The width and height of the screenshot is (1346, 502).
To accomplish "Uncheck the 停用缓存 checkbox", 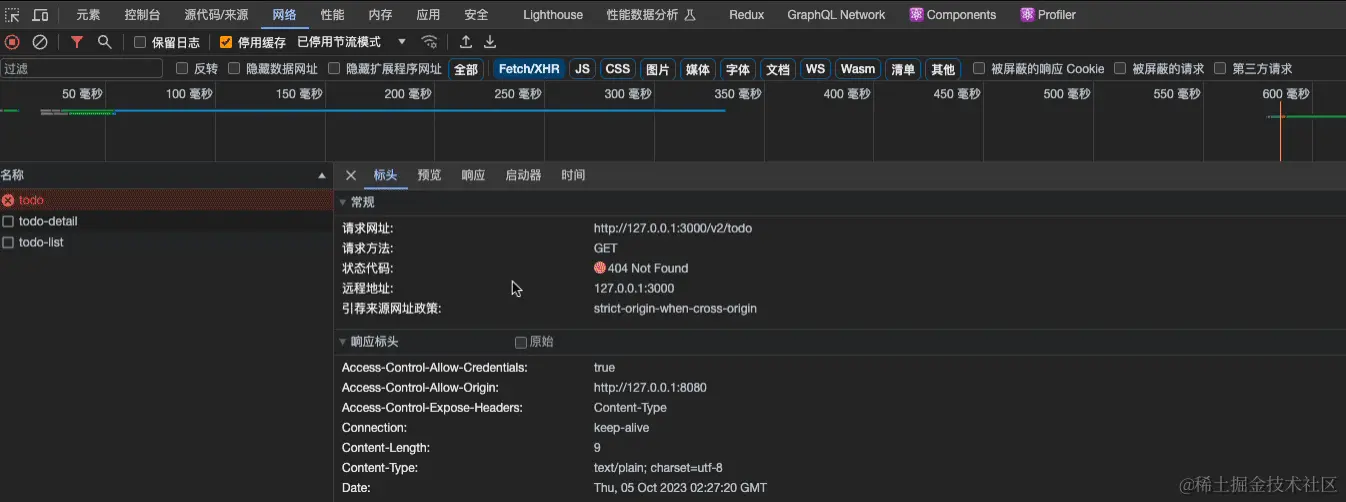I will tap(226, 42).
